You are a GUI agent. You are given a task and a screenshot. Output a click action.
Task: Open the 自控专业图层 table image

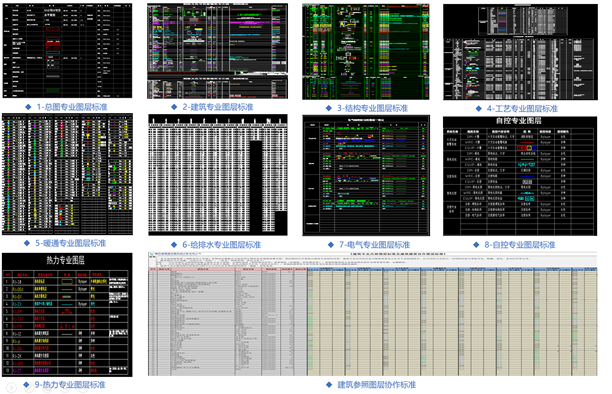(520, 176)
